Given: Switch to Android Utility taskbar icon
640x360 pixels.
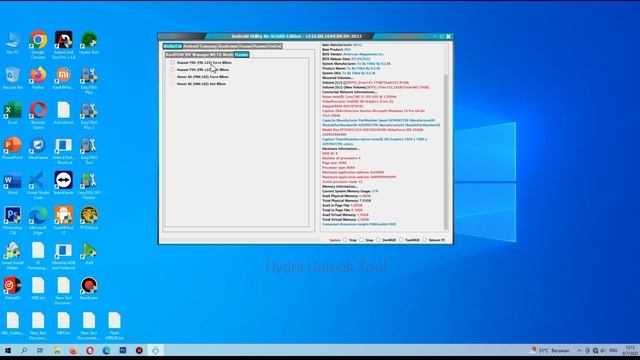Looking at the screenshot, I should pos(156,350).
